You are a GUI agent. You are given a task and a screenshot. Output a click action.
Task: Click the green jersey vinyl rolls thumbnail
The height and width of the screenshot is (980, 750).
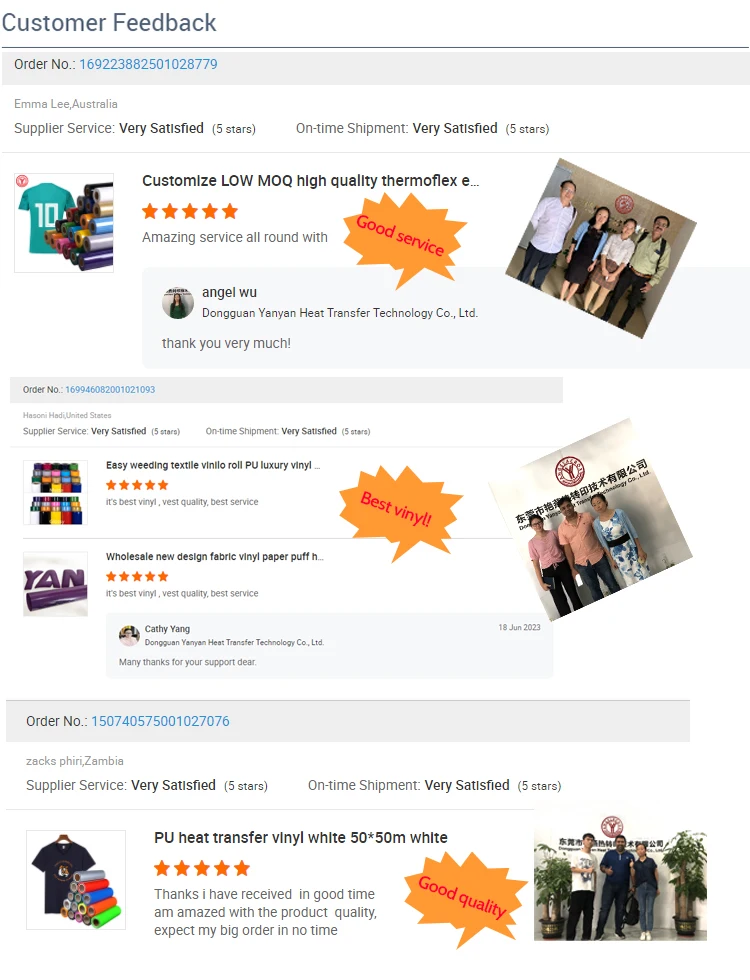64,223
